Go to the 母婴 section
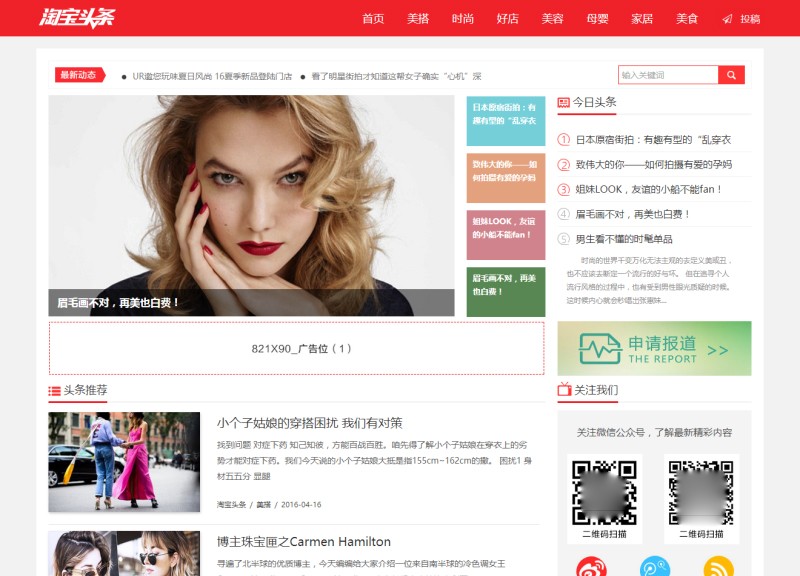Image resolution: width=800 pixels, height=576 pixels. click(x=597, y=19)
